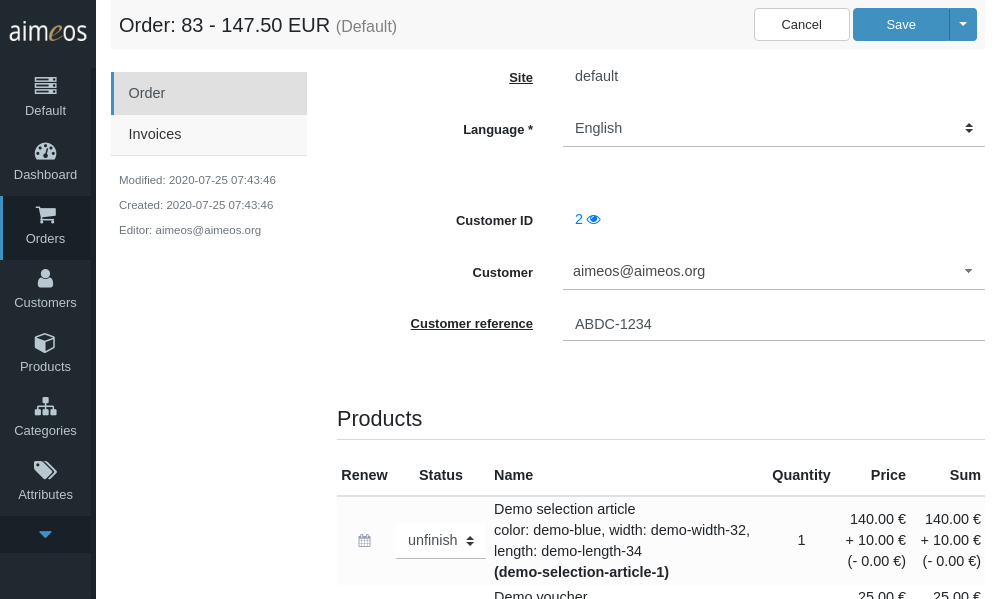This screenshot has width=1000, height=599.
Task: Click the customer ID link 2
Action: tap(578, 219)
